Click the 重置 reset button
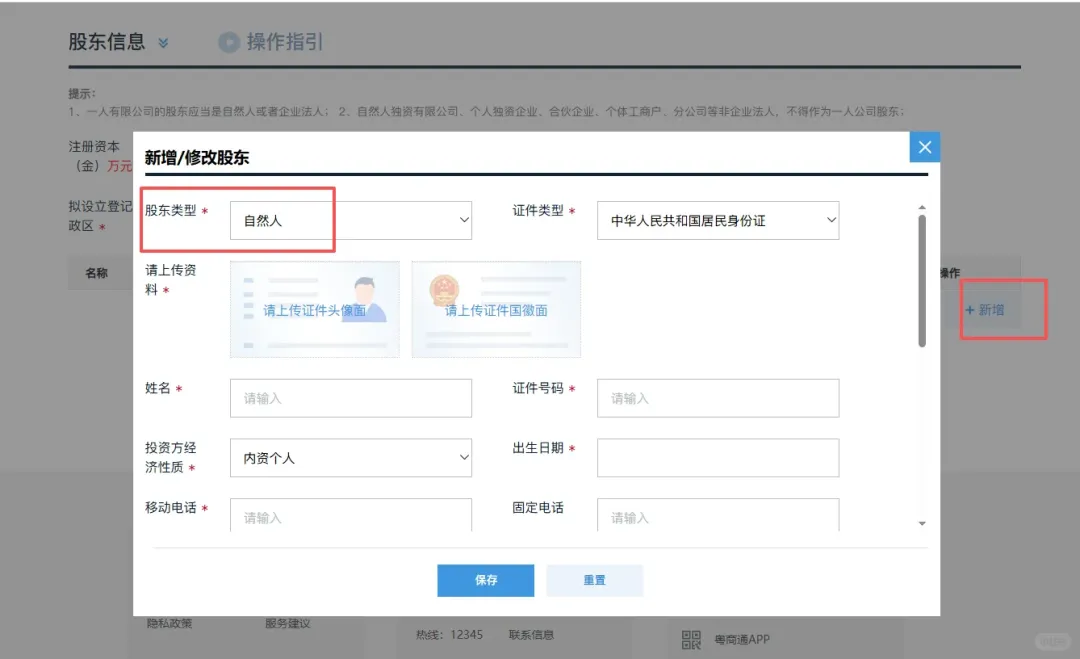 (595, 580)
